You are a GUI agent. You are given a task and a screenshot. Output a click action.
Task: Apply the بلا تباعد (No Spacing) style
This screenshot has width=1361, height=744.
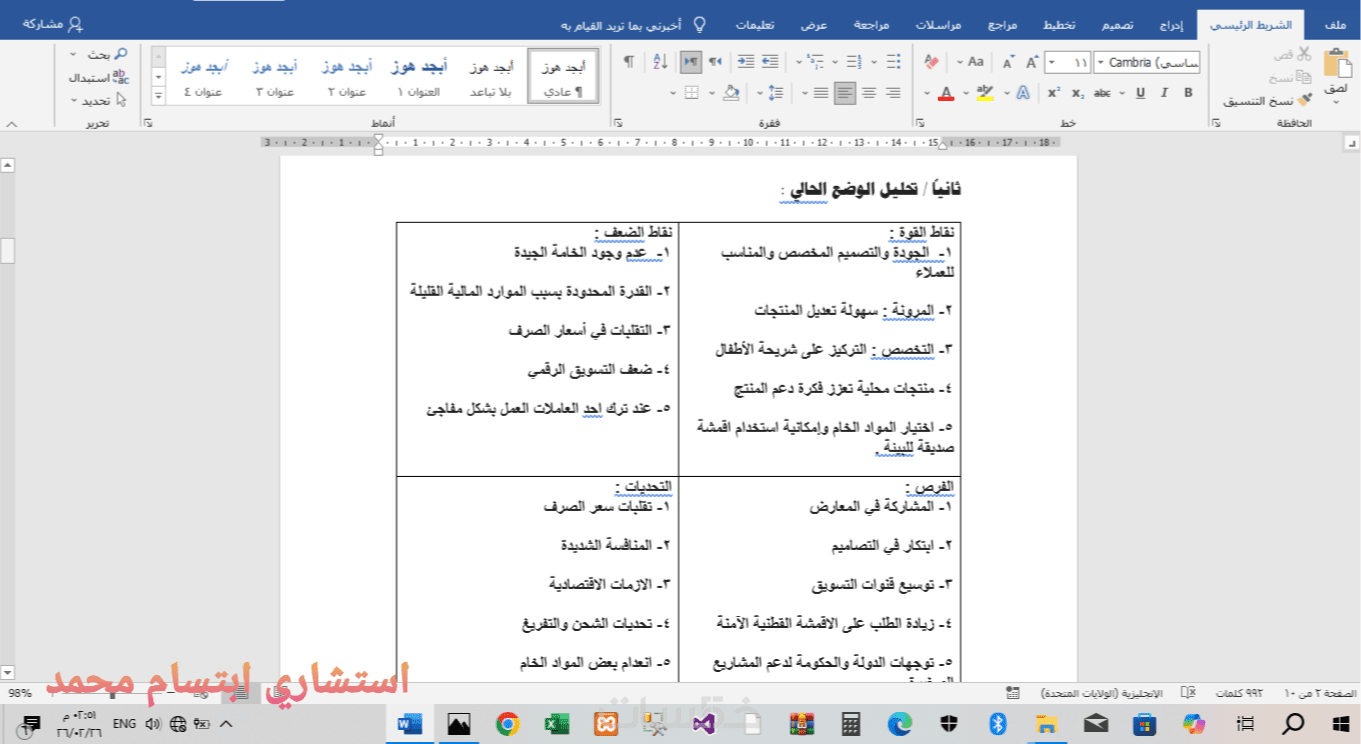491,77
